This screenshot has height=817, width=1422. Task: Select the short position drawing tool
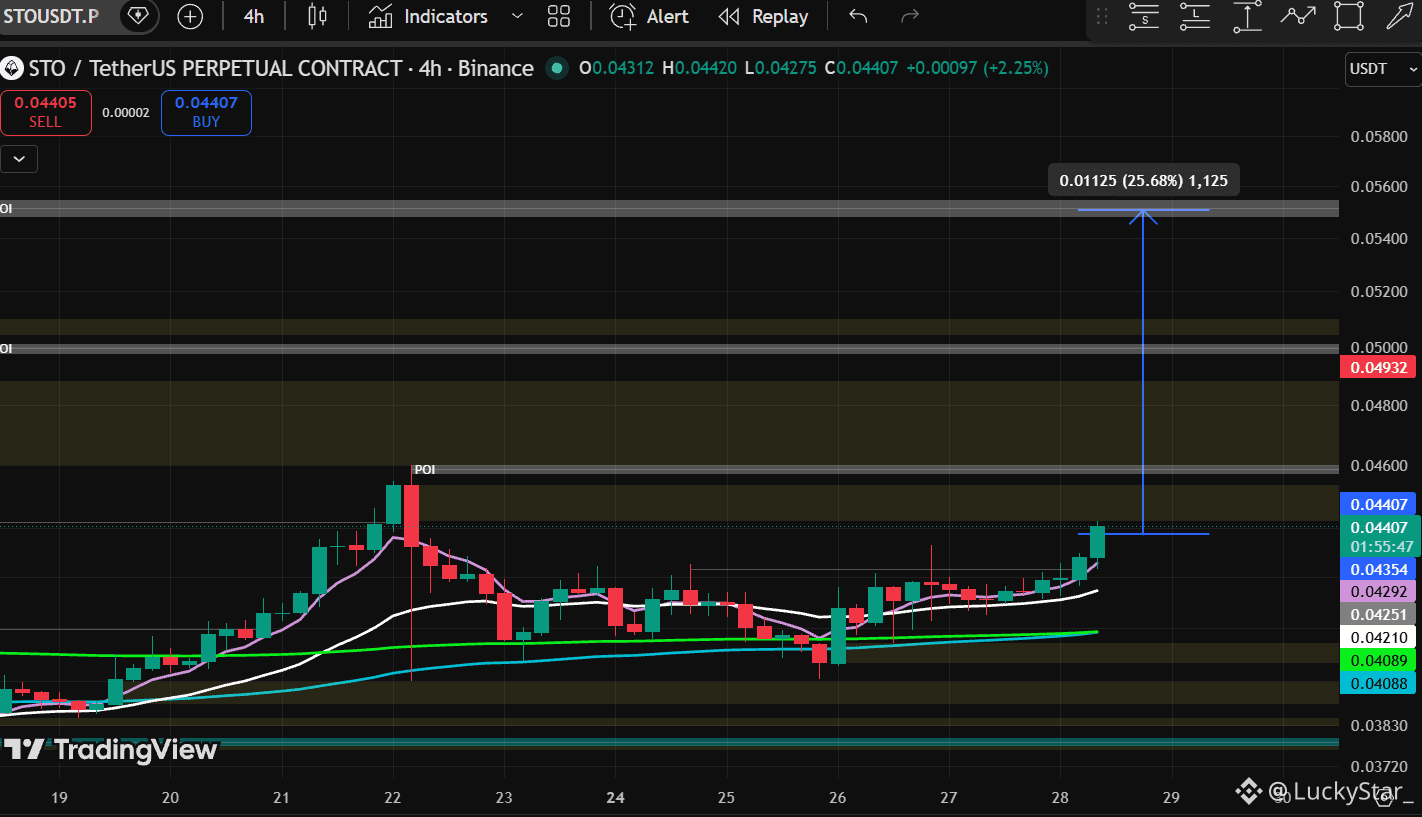tap(1144, 16)
